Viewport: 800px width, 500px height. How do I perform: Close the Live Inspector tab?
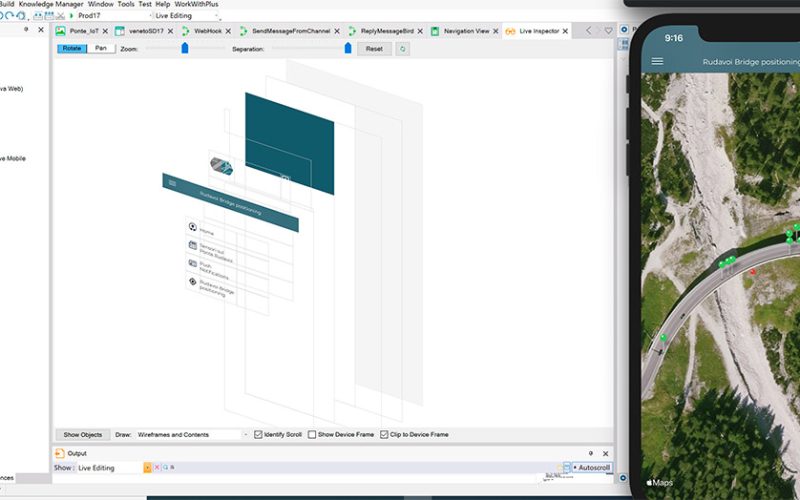tap(565, 31)
